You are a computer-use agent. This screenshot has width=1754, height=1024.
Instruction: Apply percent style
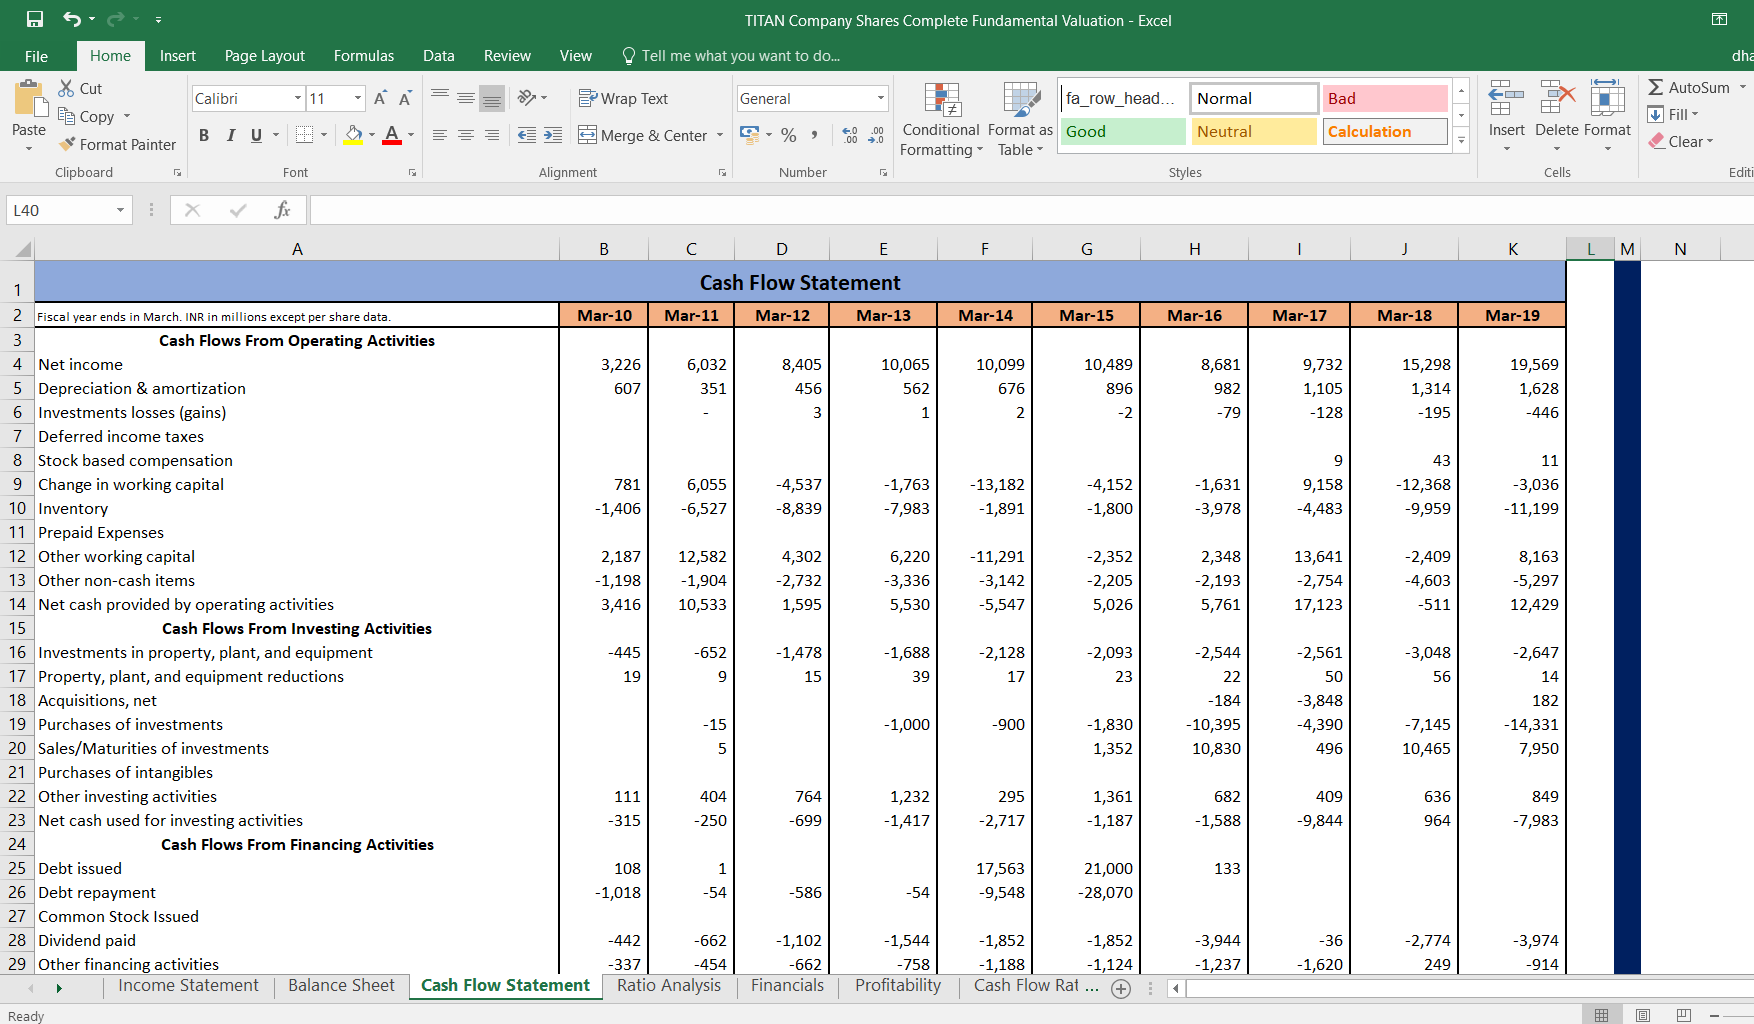click(789, 135)
